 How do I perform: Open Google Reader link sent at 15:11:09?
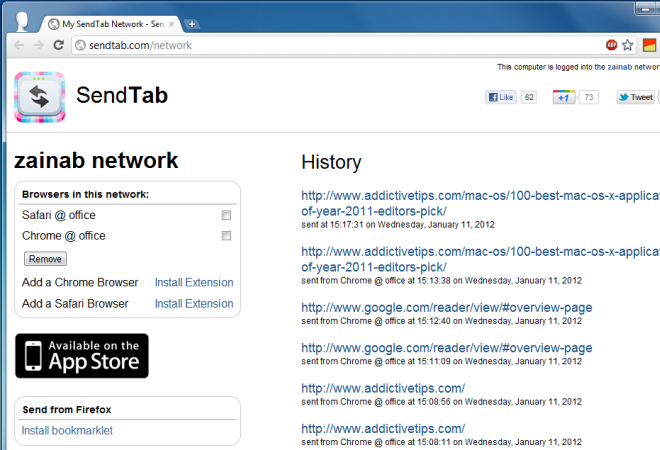coord(447,348)
